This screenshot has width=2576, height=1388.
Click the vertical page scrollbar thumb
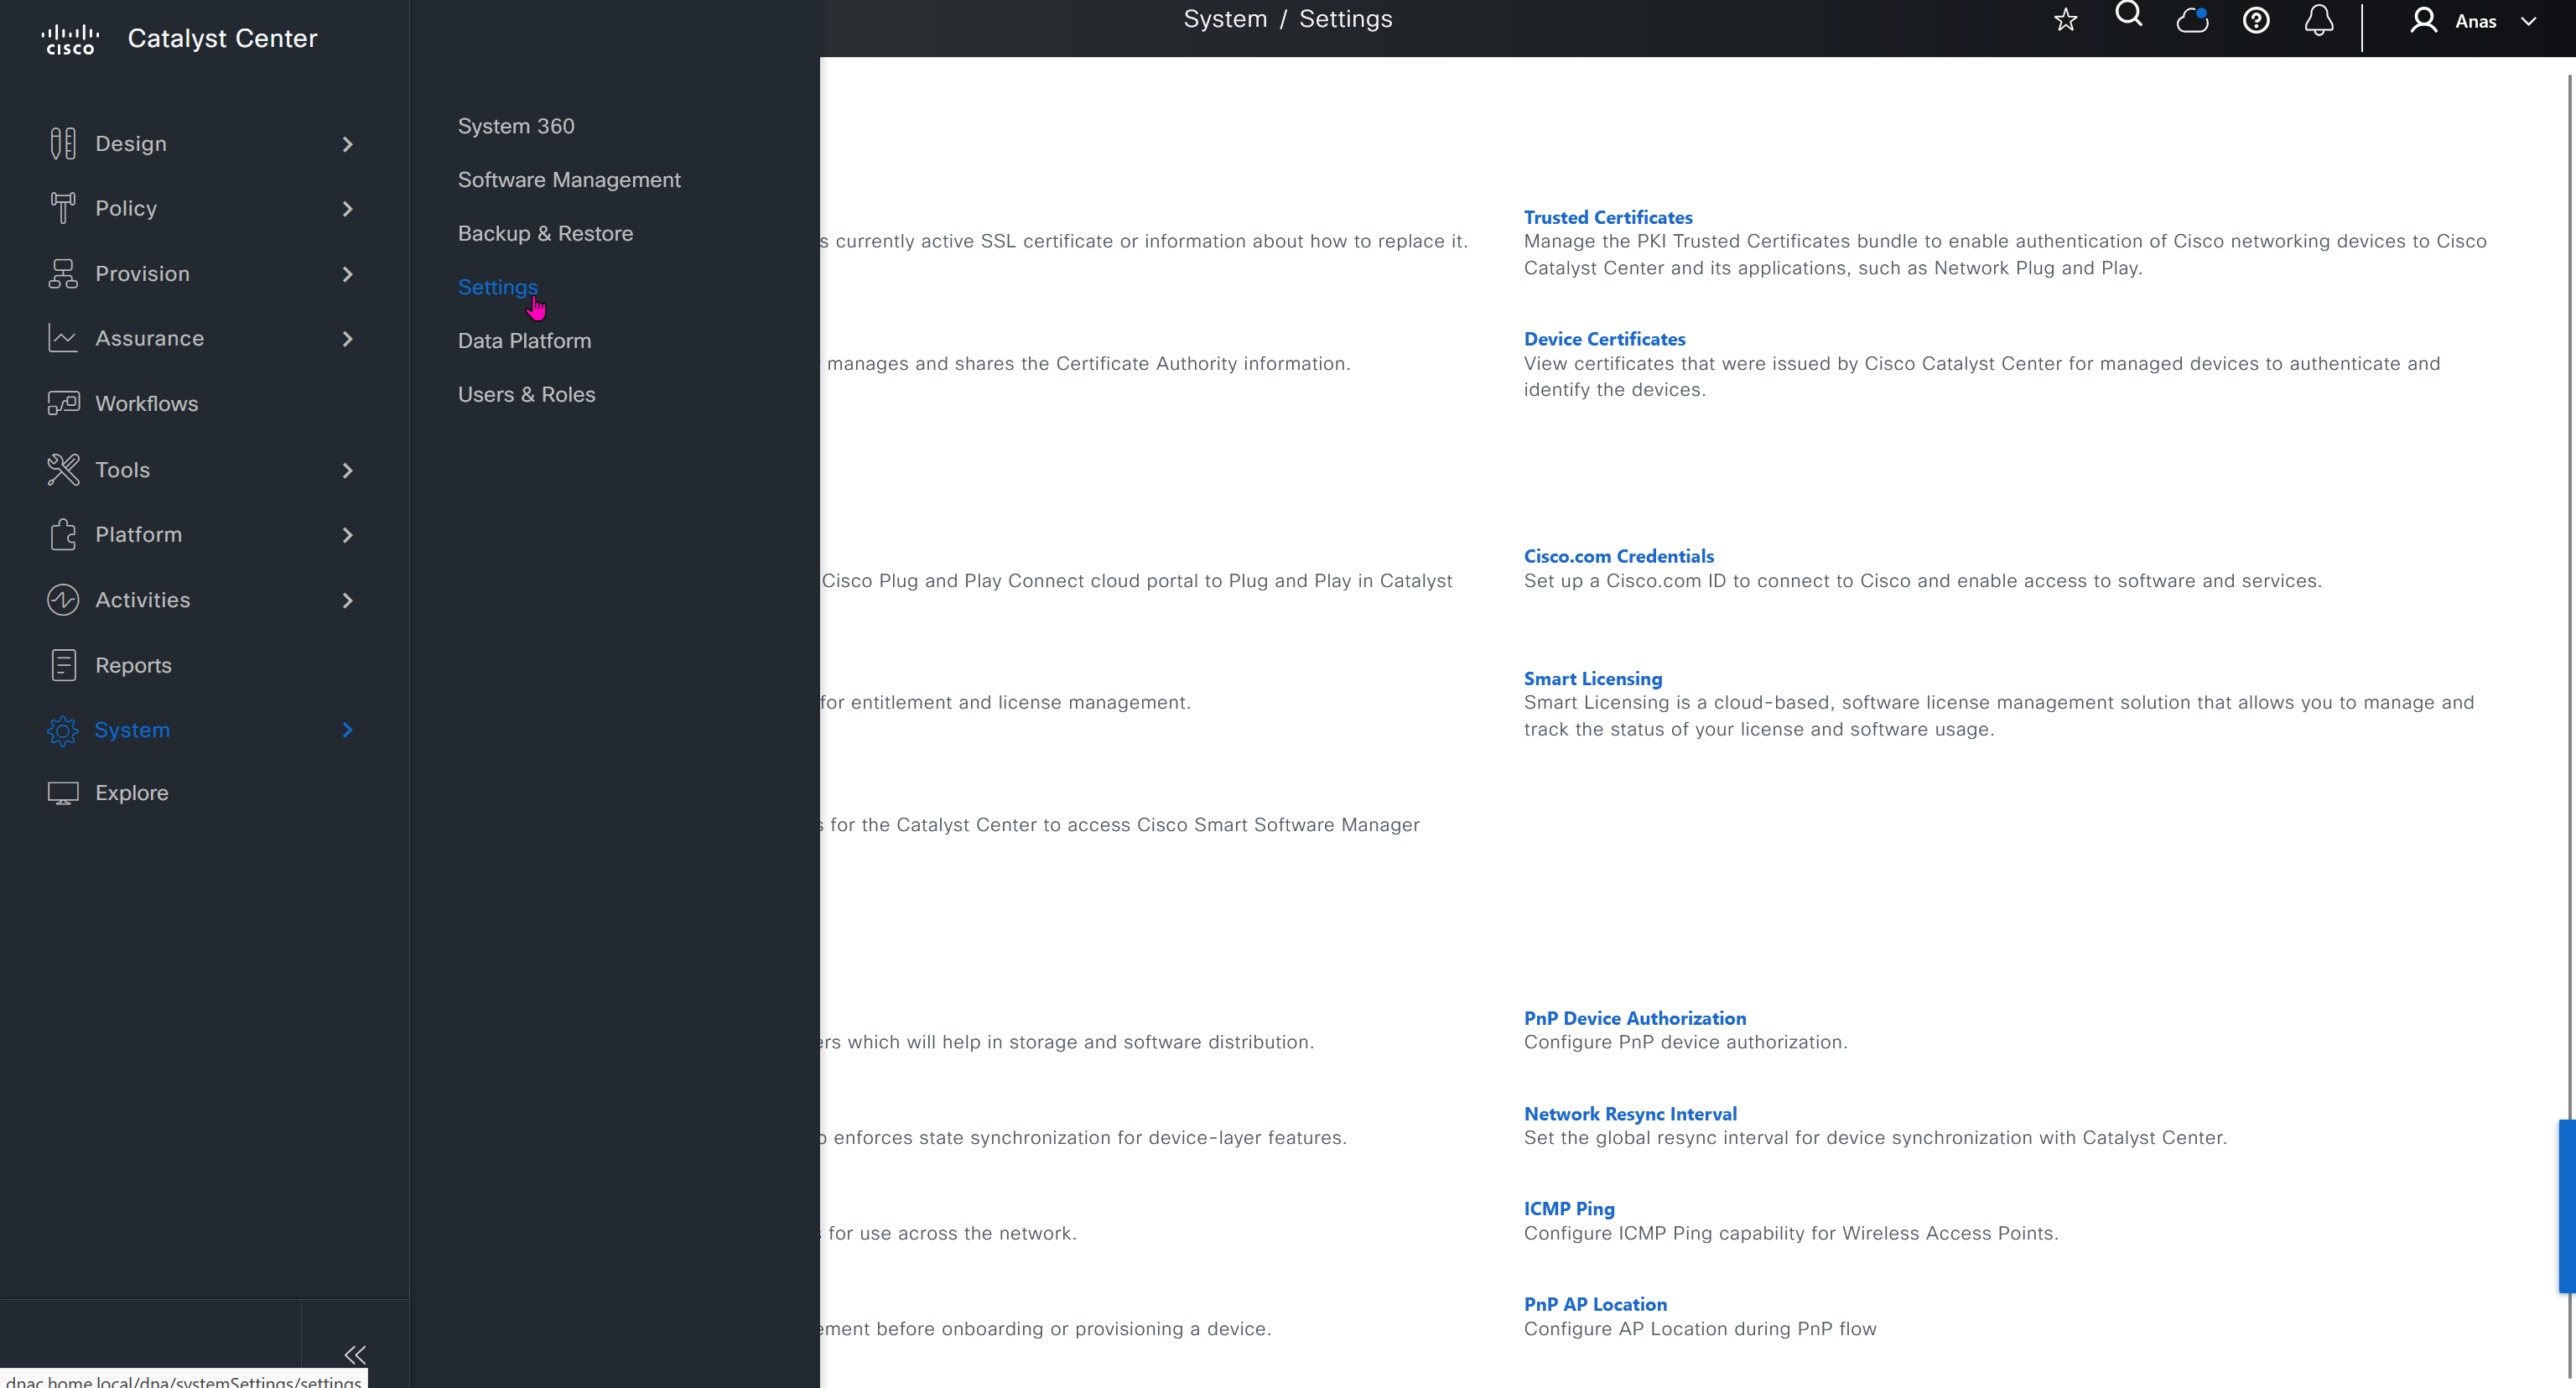pyautogui.click(x=2566, y=1205)
